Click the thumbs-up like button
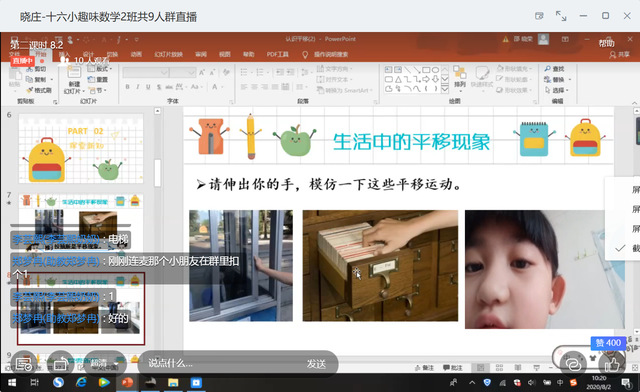Image resolution: width=640 pixels, height=392 pixels. [x=612, y=363]
